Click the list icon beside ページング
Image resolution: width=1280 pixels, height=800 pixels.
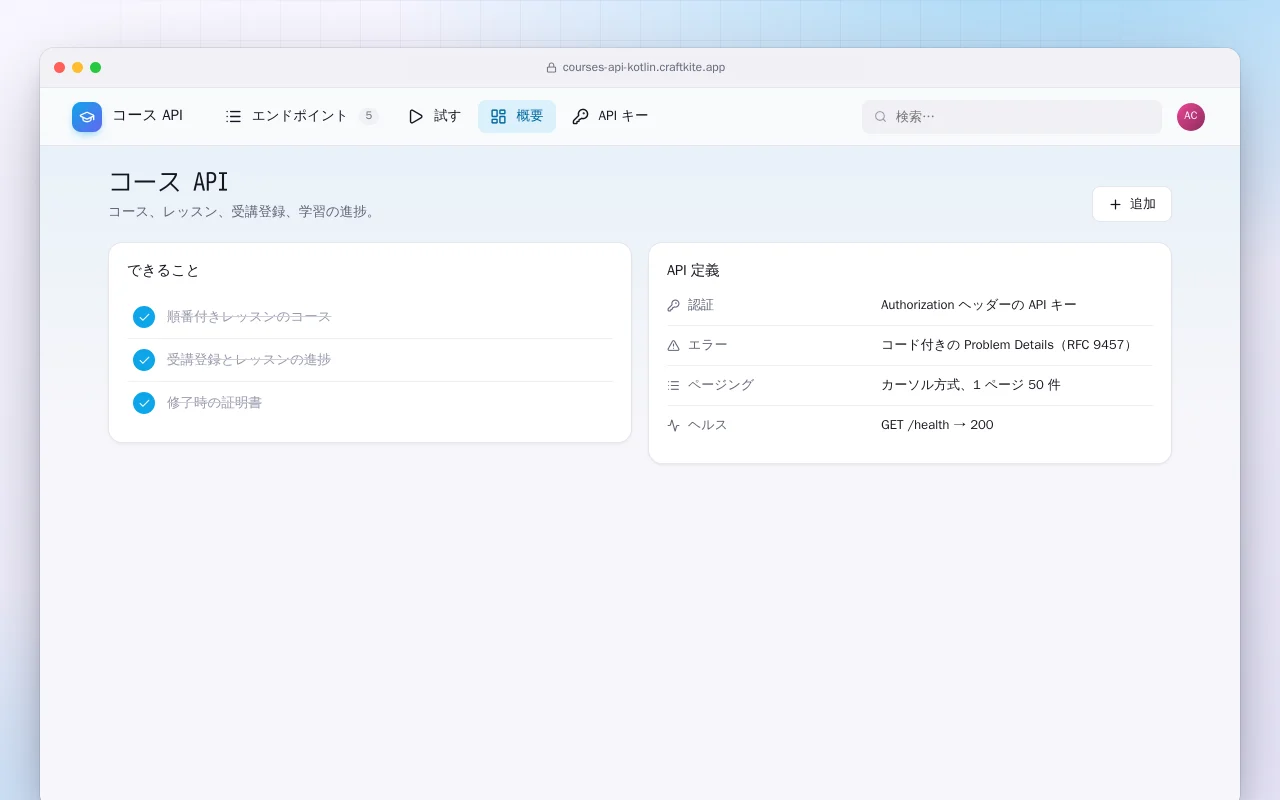(x=673, y=385)
